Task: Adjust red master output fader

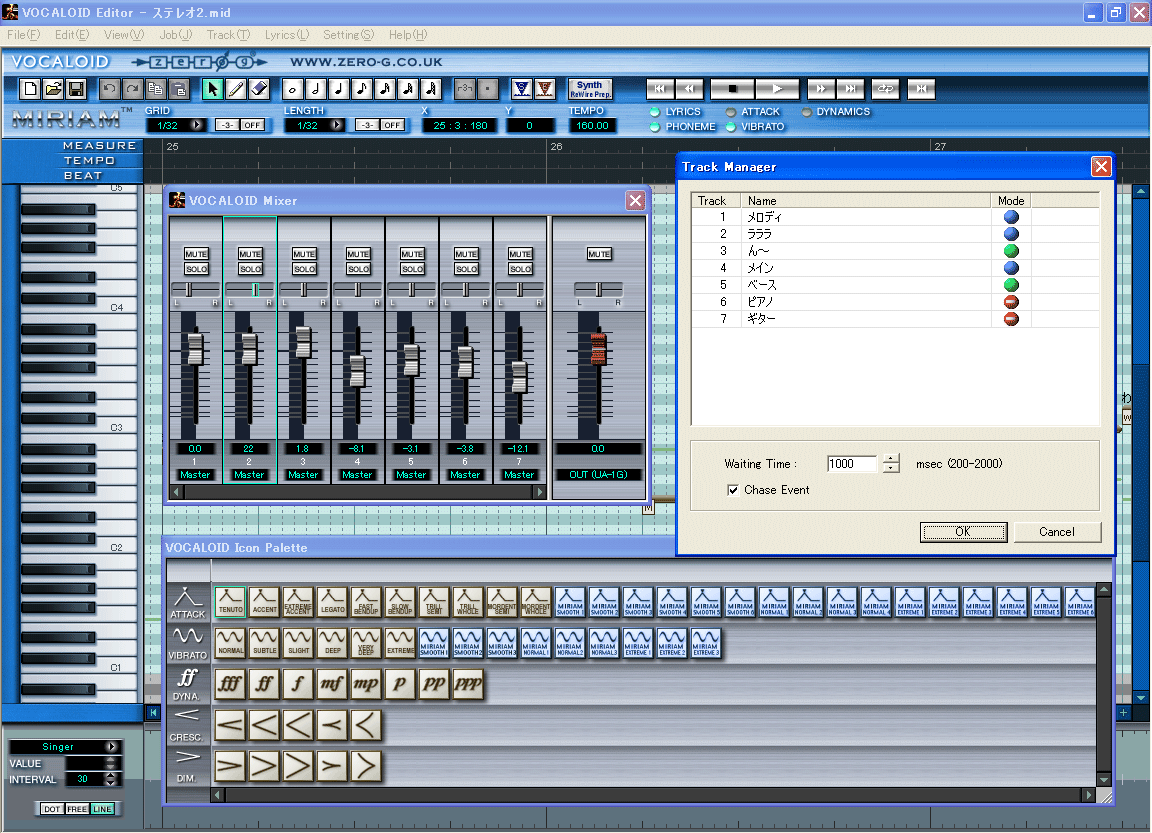Action: (599, 349)
